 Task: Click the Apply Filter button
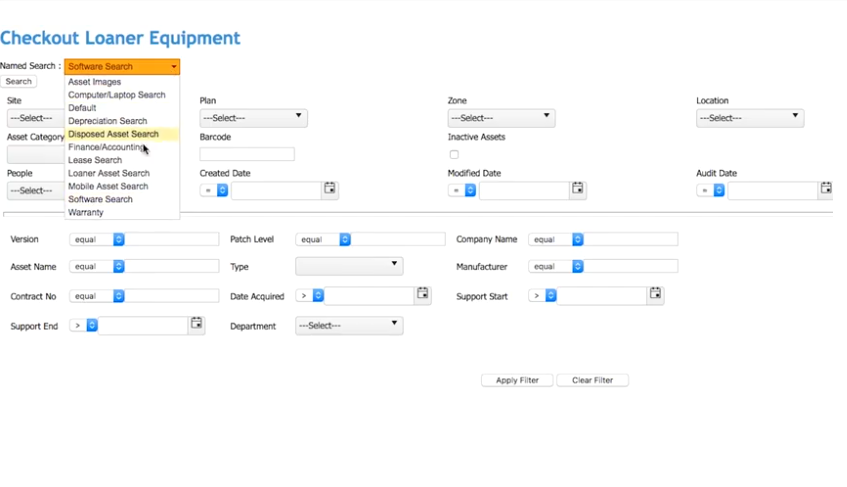(x=517, y=381)
